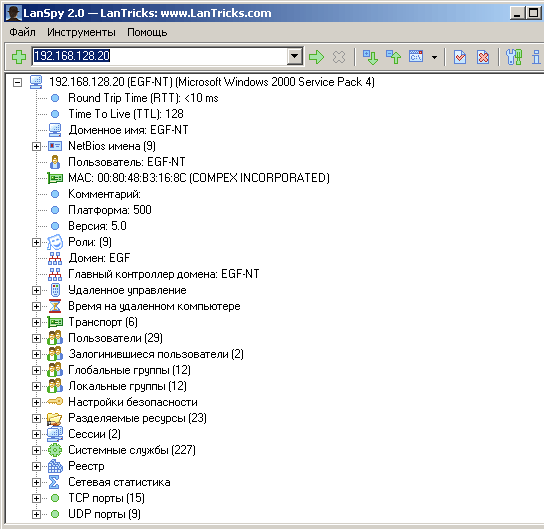The image size is (544, 529).
Task: Click the check all toolbar icon
Action: point(460,57)
